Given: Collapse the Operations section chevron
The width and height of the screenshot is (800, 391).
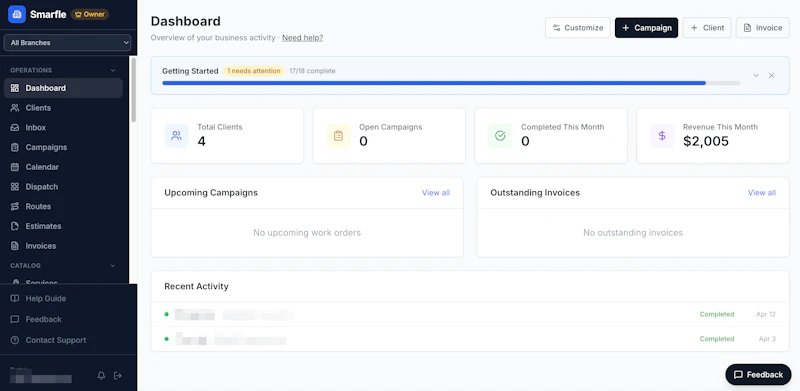Looking at the screenshot, I should [113, 70].
